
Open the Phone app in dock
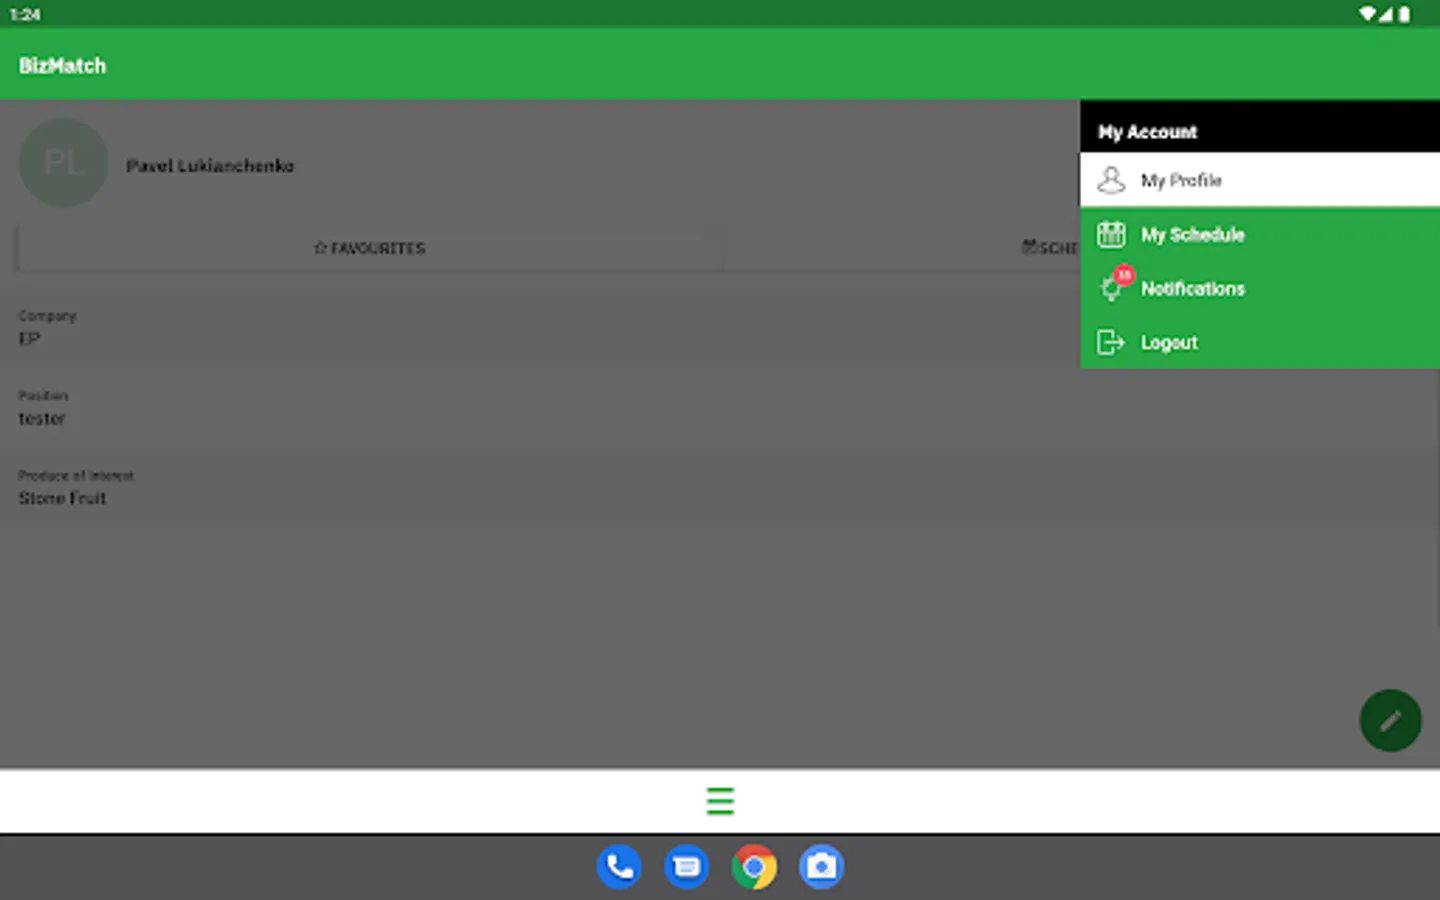(x=619, y=867)
